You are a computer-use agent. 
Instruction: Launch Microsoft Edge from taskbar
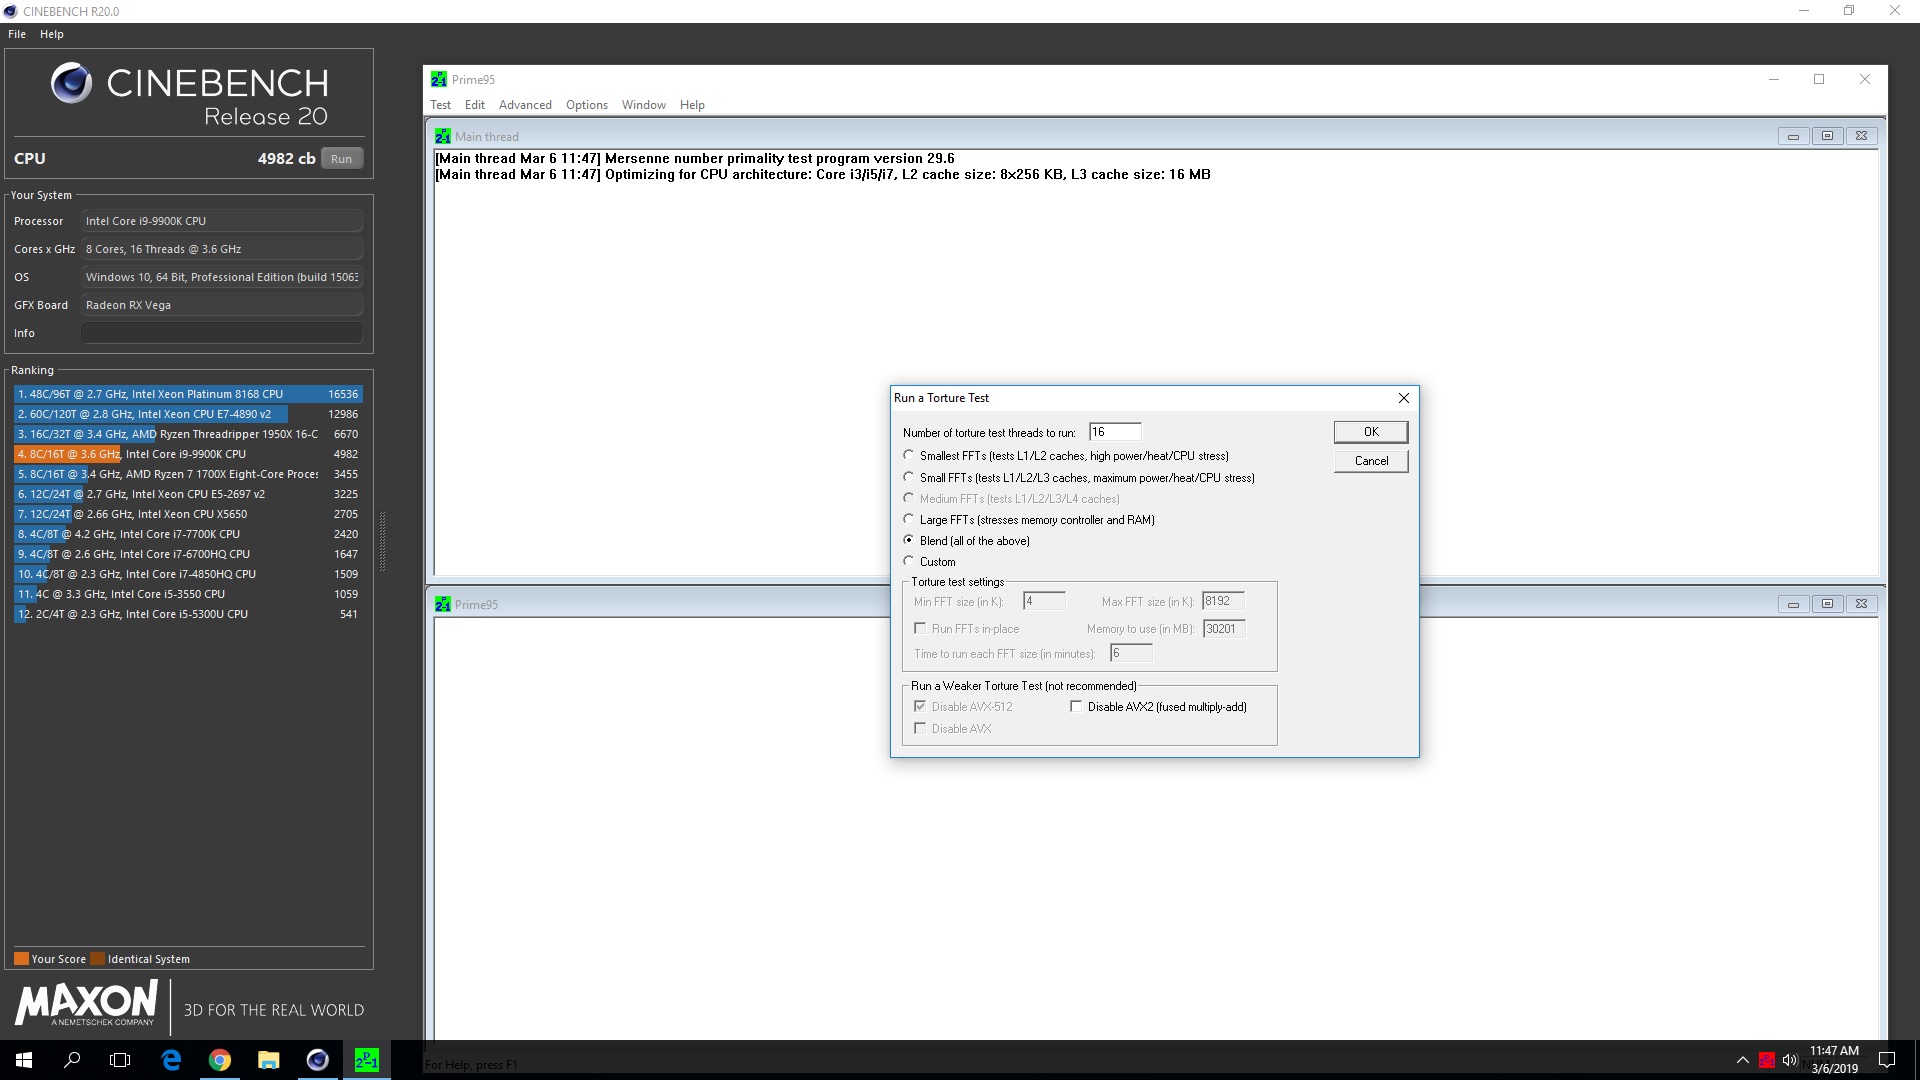[171, 1060]
